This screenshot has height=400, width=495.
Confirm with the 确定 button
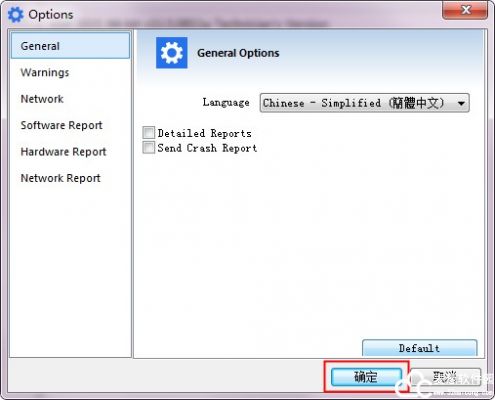pos(366,377)
